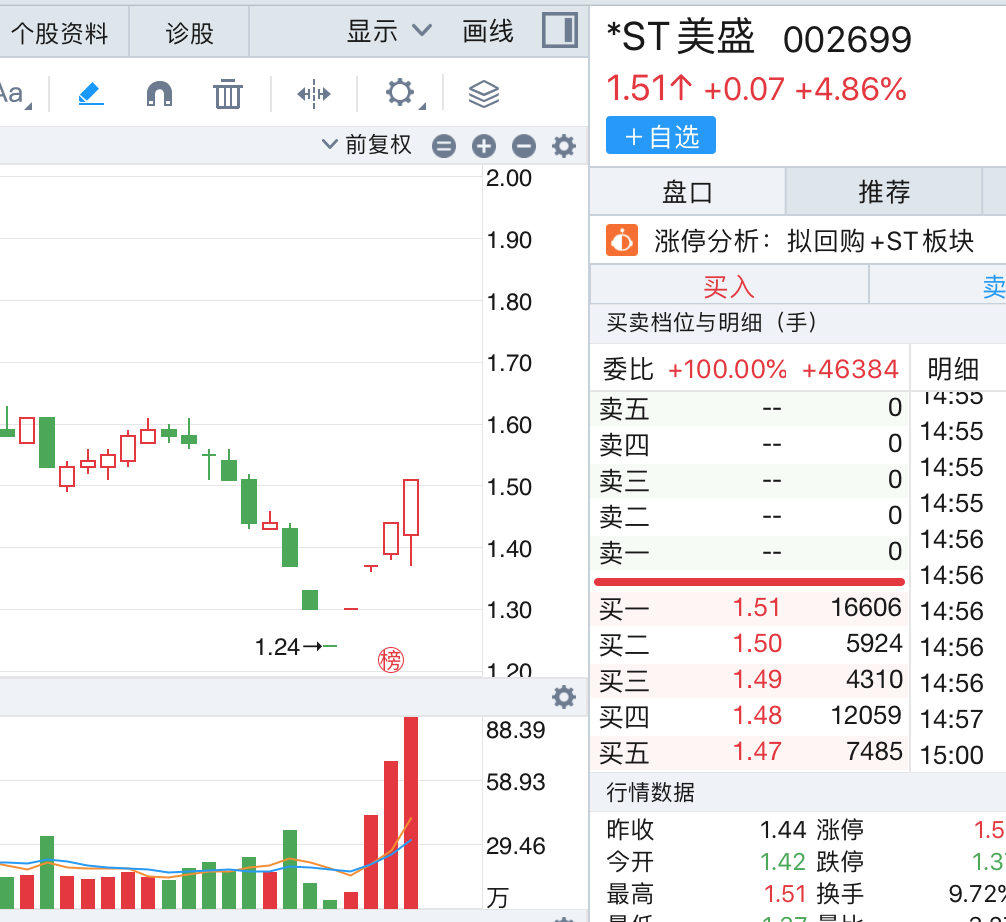Open volume panel settings gear

point(564,697)
